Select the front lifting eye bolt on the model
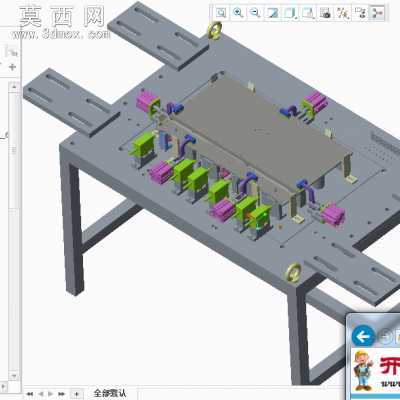This screenshot has width=400, height=400. 293,272
